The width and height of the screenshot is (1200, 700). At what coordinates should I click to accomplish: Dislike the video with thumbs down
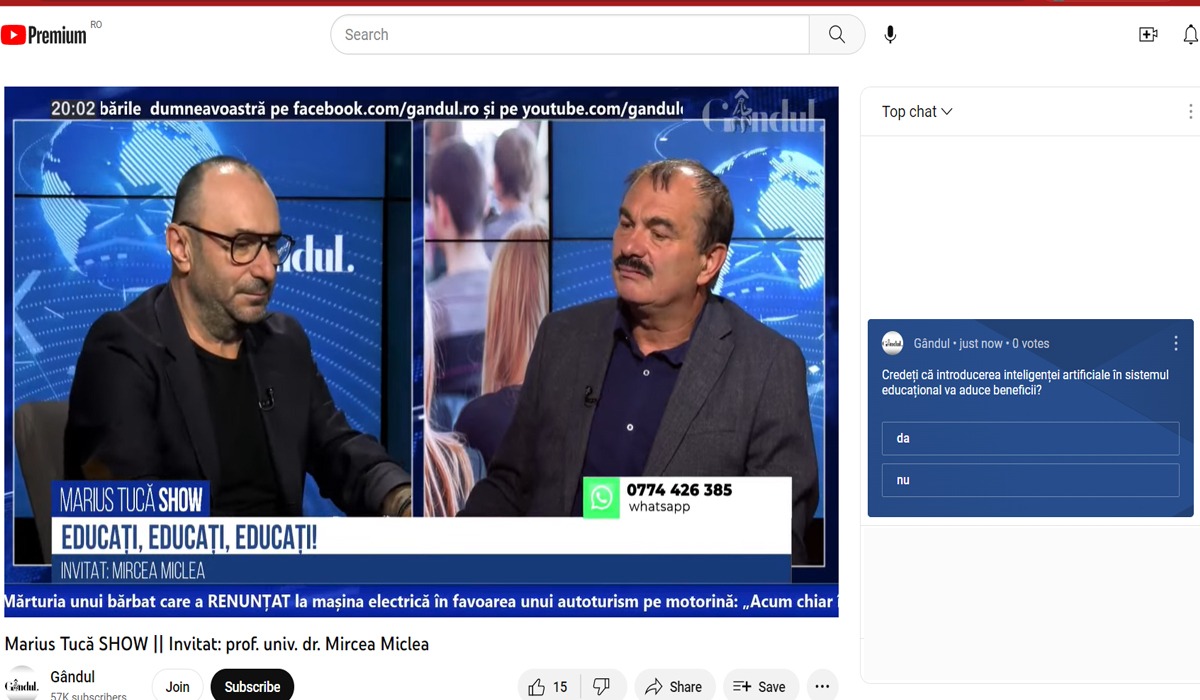pos(602,686)
